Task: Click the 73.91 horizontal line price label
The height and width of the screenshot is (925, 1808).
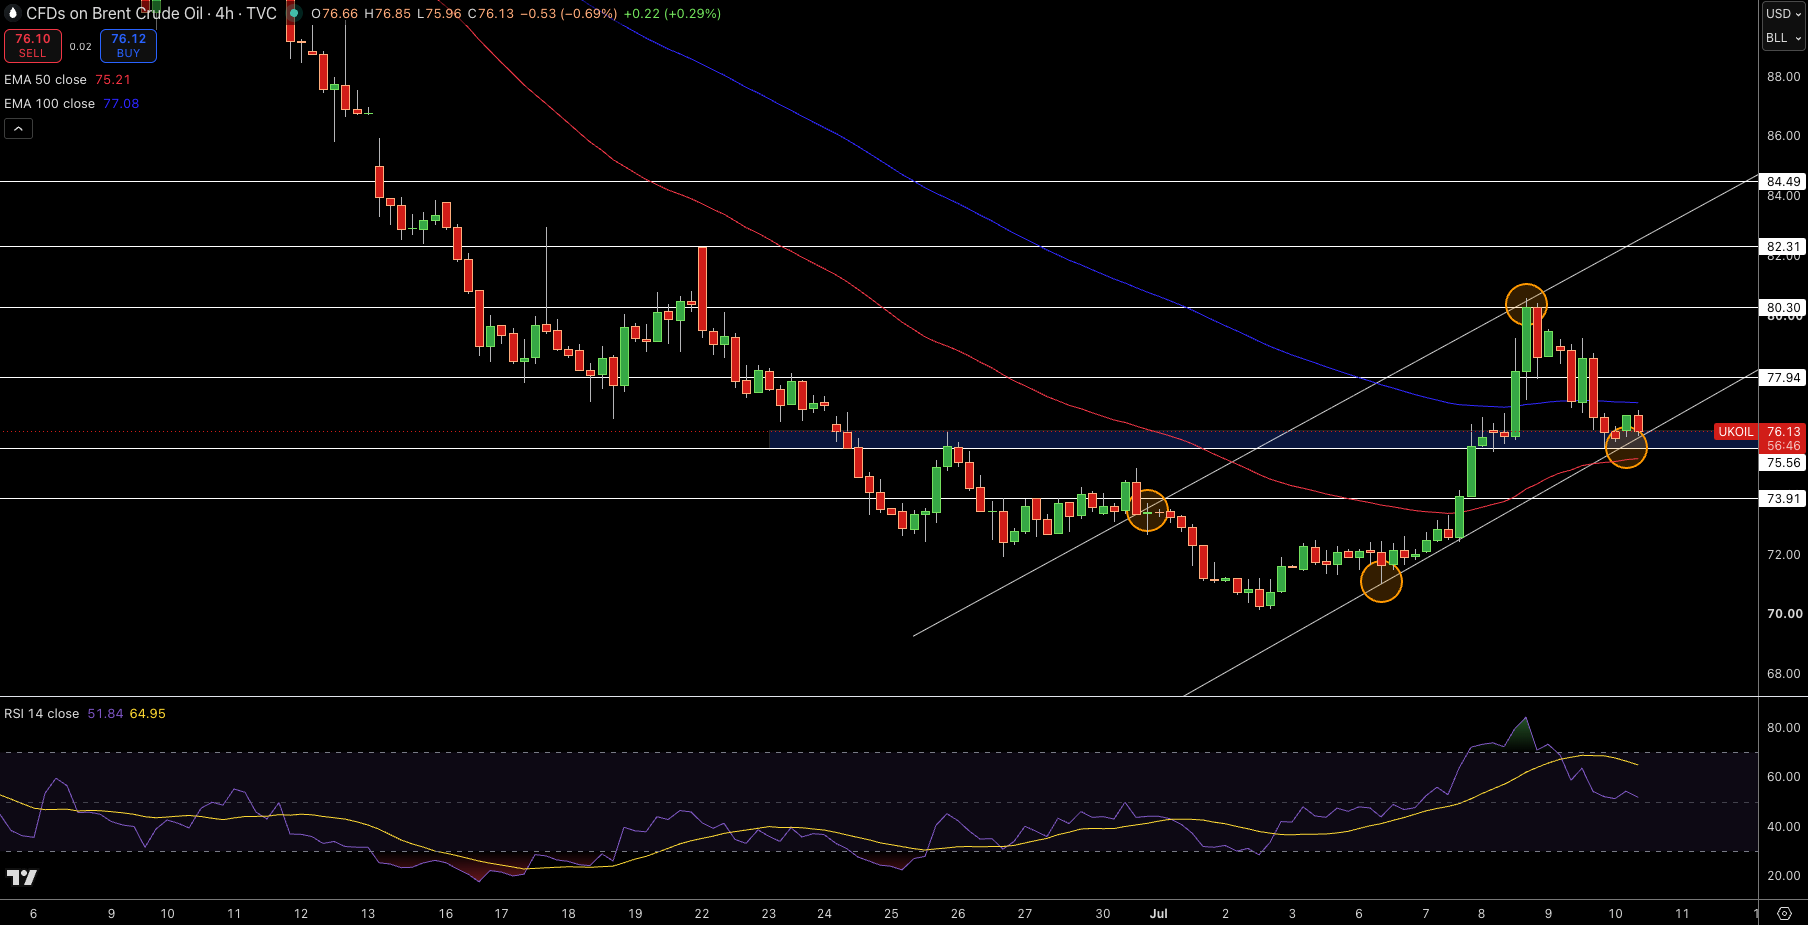Action: pos(1783,498)
